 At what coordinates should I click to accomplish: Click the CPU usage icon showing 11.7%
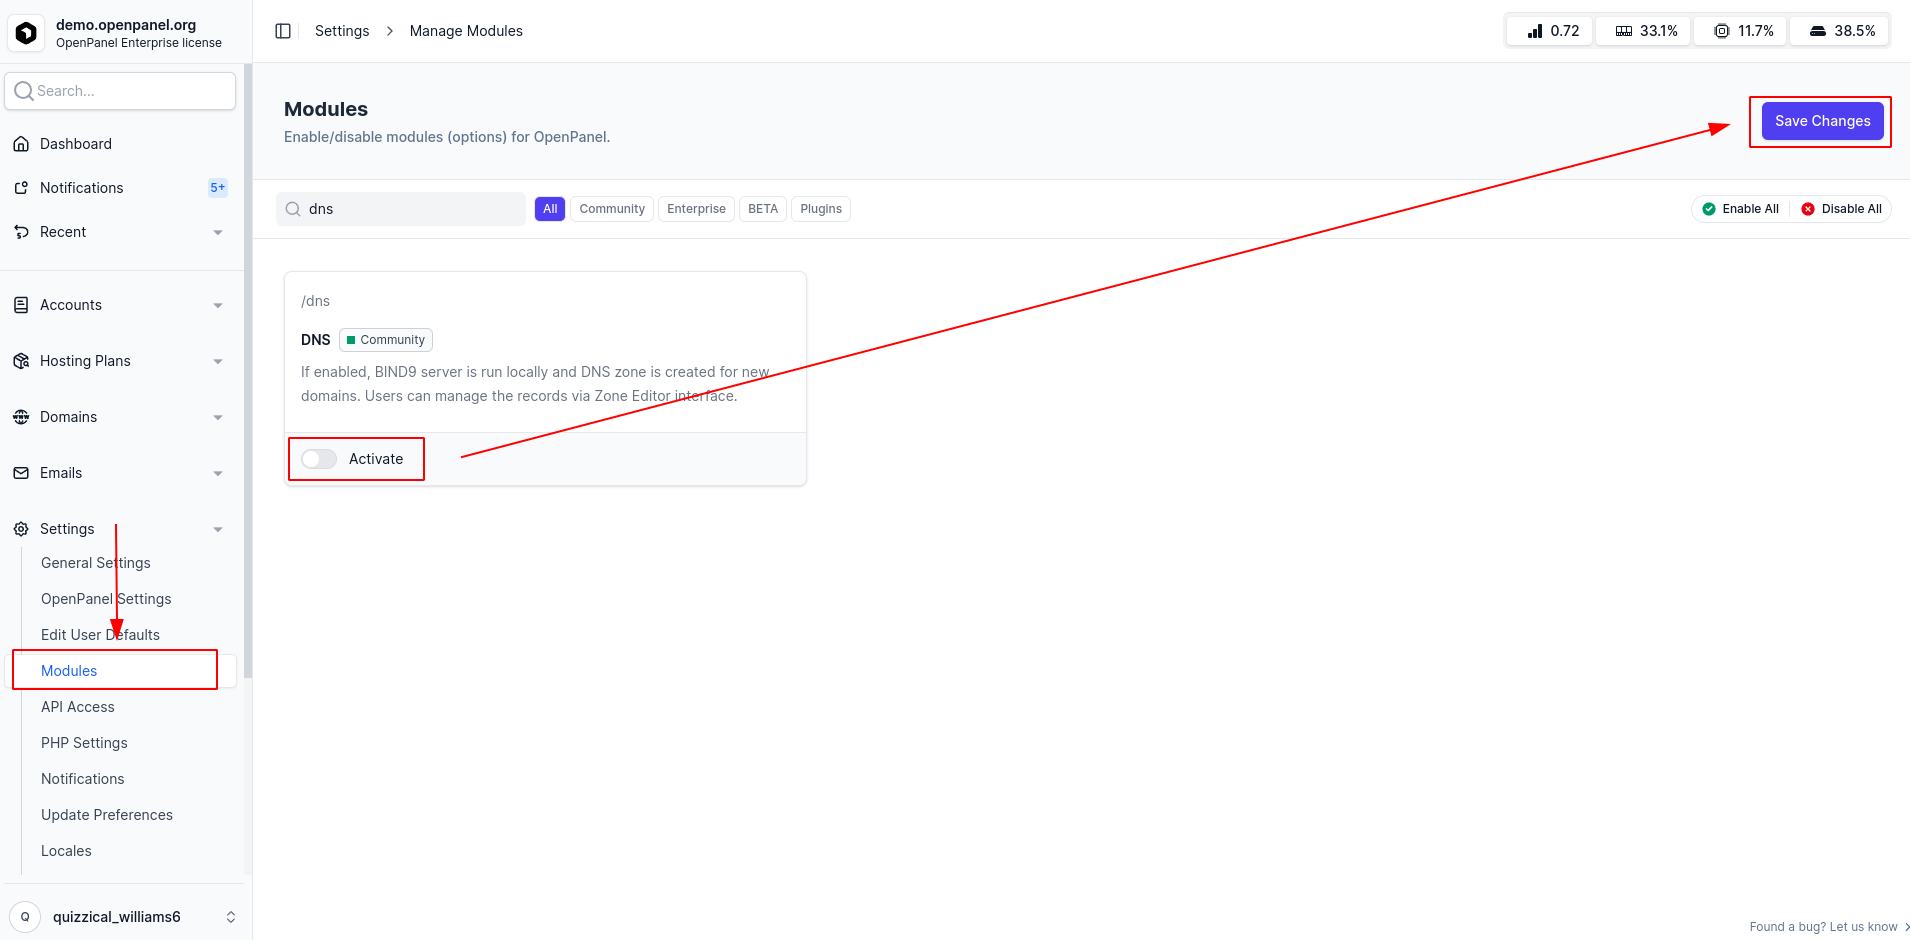click(x=1722, y=30)
